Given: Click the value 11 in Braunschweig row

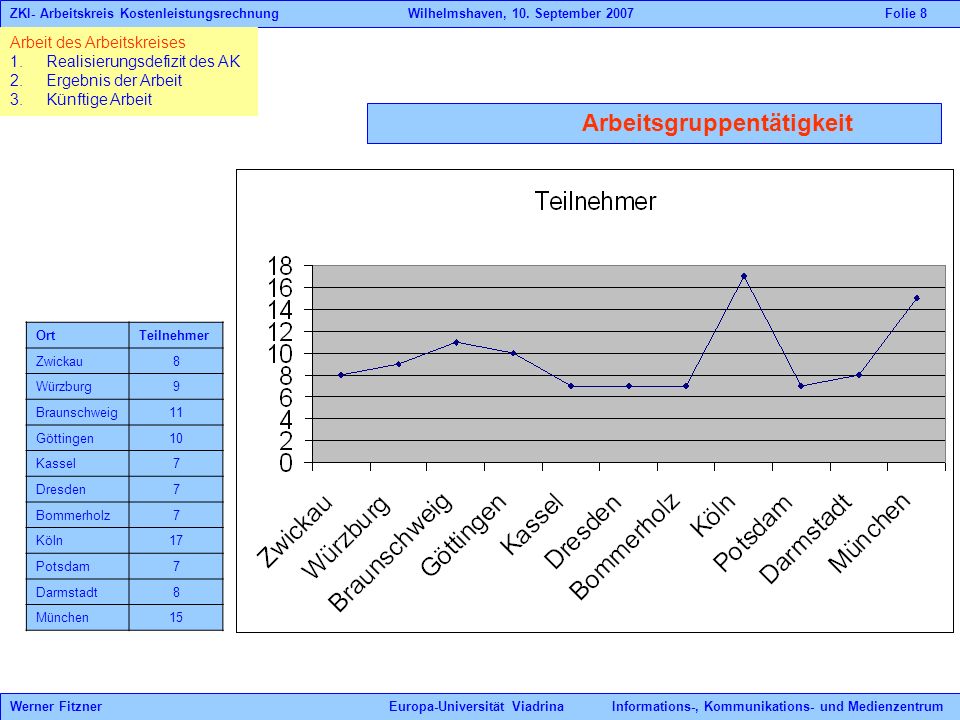Looking at the screenshot, I should 176,412.
